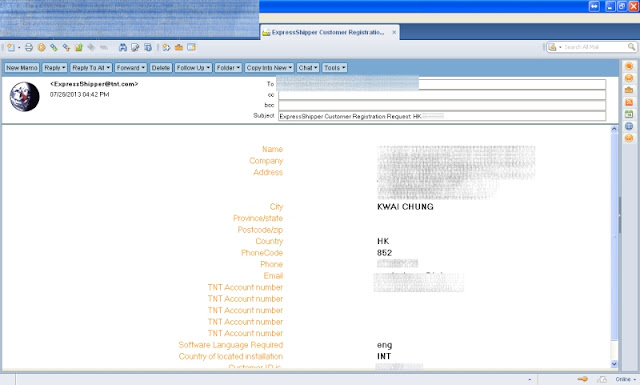
Task: Click the Postcode/zip label
Action: coord(260,230)
